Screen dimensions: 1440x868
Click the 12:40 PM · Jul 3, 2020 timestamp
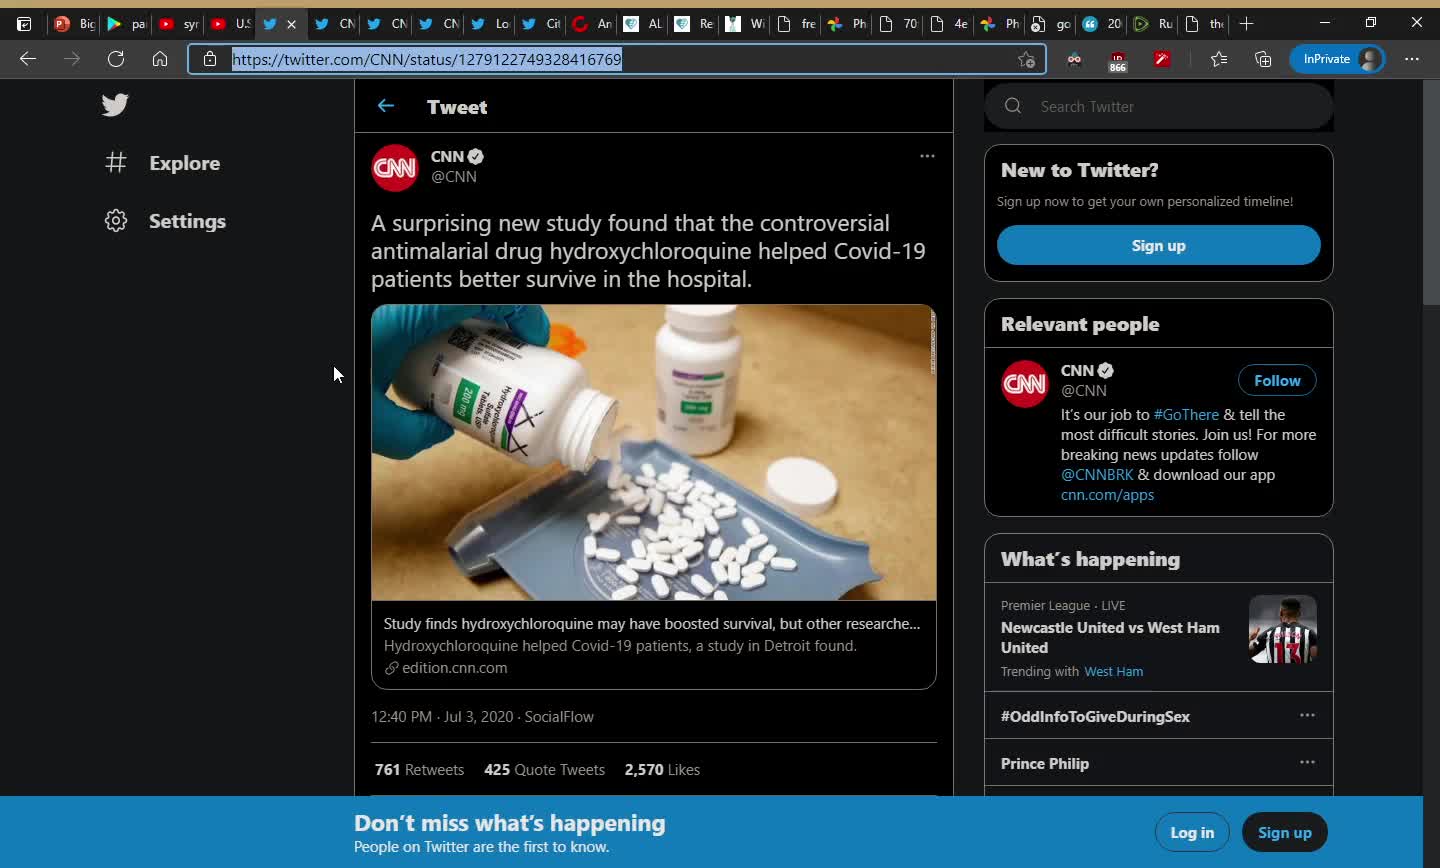(x=442, y=717)
